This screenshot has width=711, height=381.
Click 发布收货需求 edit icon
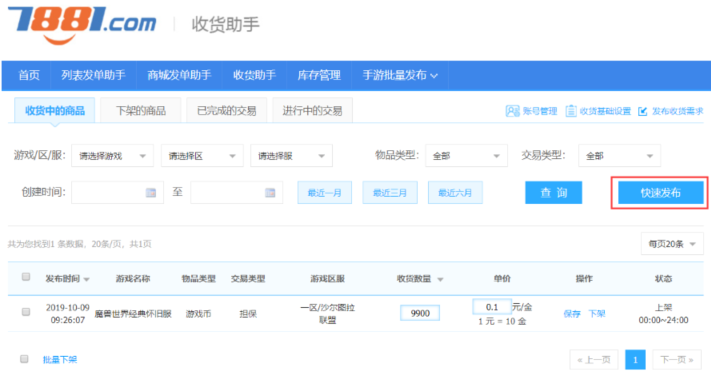tap(643, 111)
